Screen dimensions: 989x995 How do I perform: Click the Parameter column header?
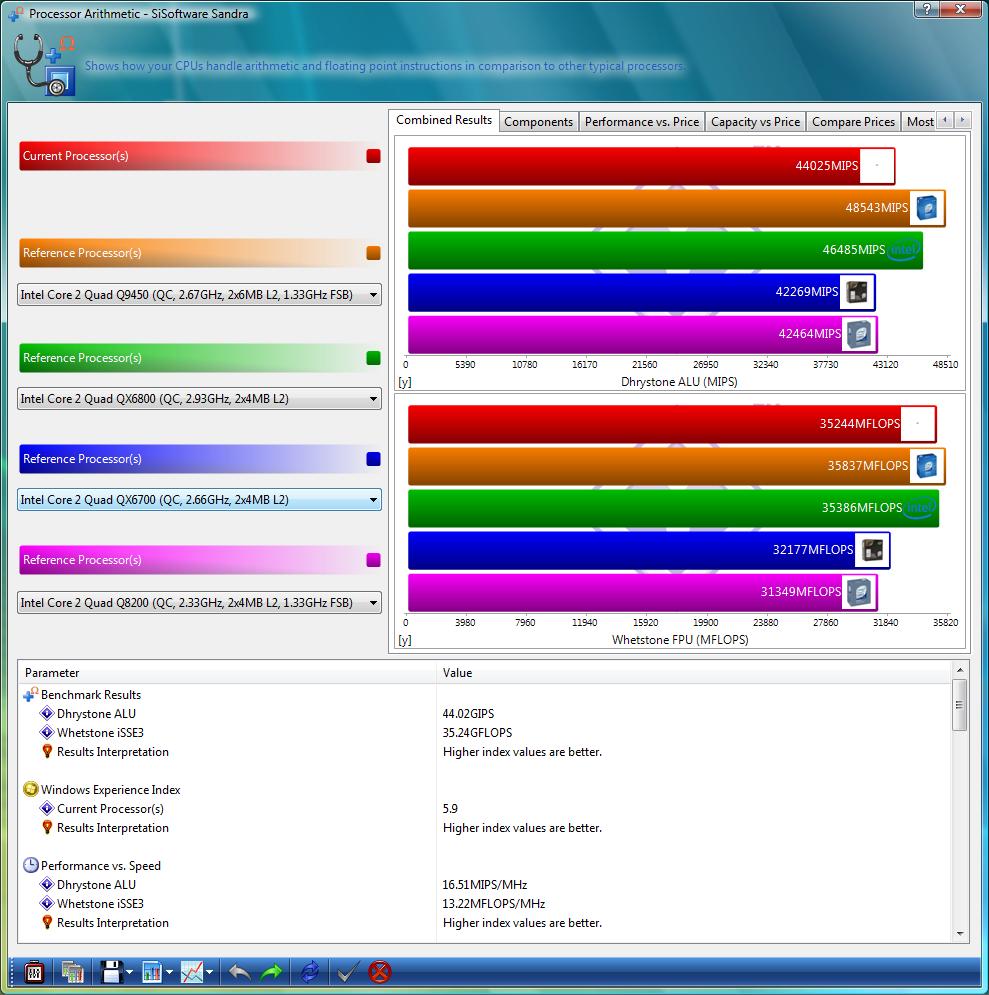[x=227, y=673]
